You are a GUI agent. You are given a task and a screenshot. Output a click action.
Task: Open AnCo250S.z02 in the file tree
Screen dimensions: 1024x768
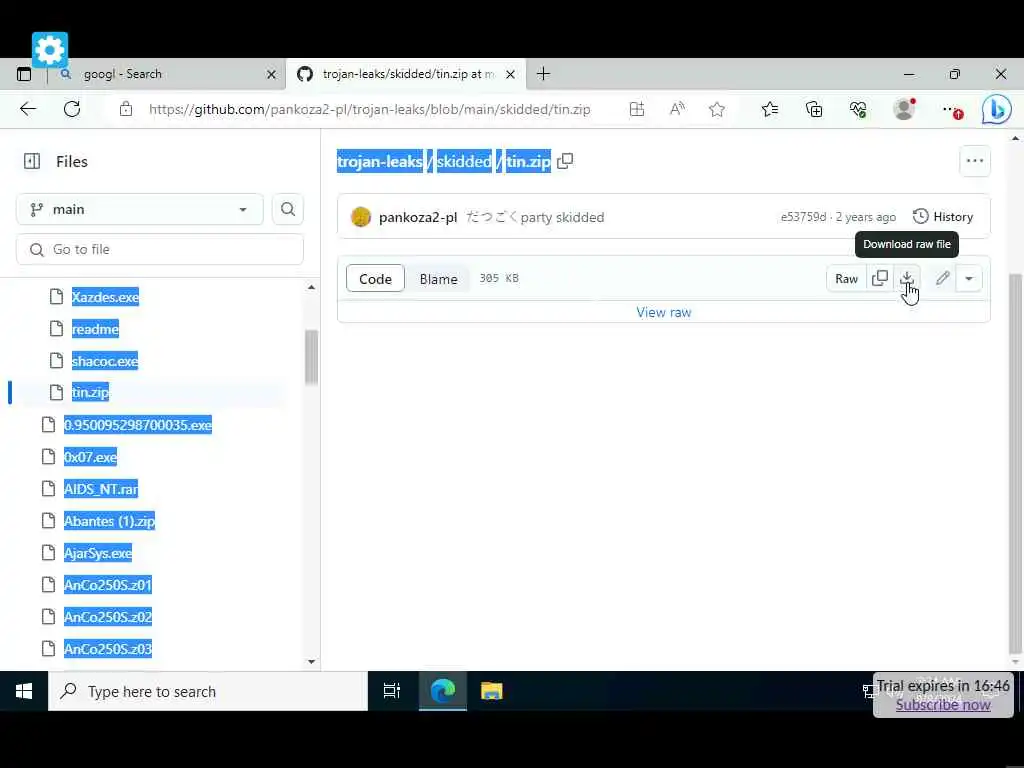click(108, 617)
